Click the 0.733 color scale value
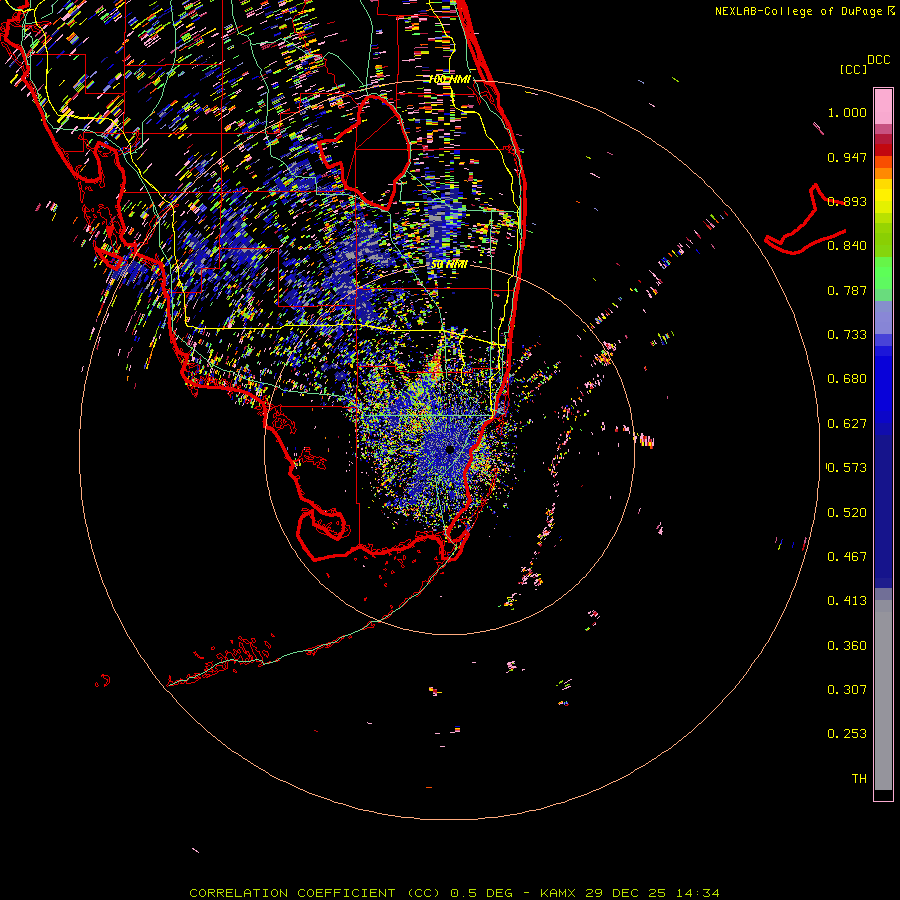 pyautogui.click(x=847, y=335)
